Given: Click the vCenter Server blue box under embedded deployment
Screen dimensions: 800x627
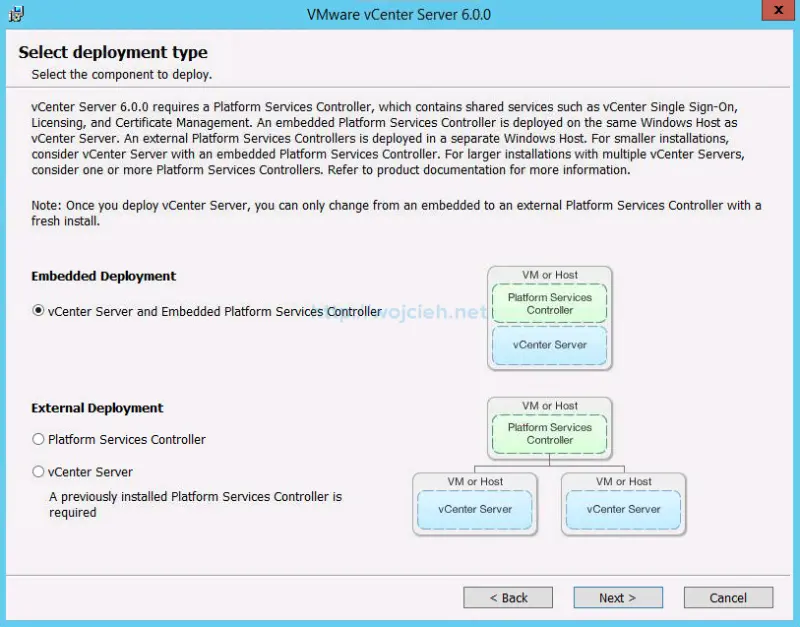Looking at the screenshot, I should [548, 345].
